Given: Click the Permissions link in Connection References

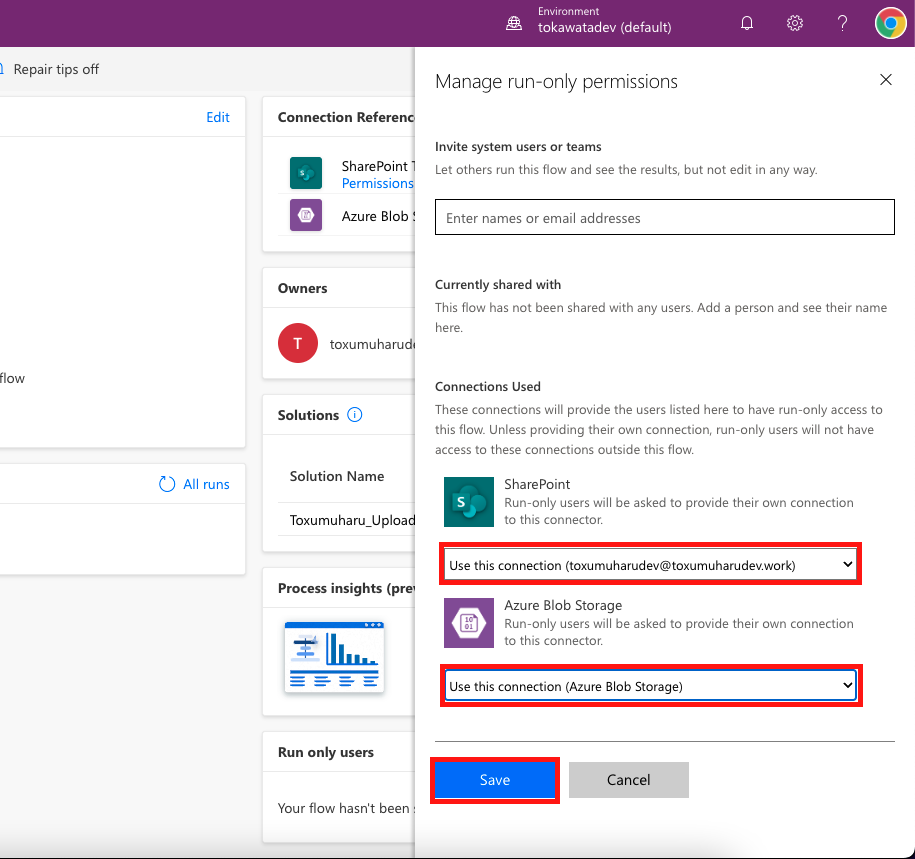Looking at the screenshot, I should (378, 183).
